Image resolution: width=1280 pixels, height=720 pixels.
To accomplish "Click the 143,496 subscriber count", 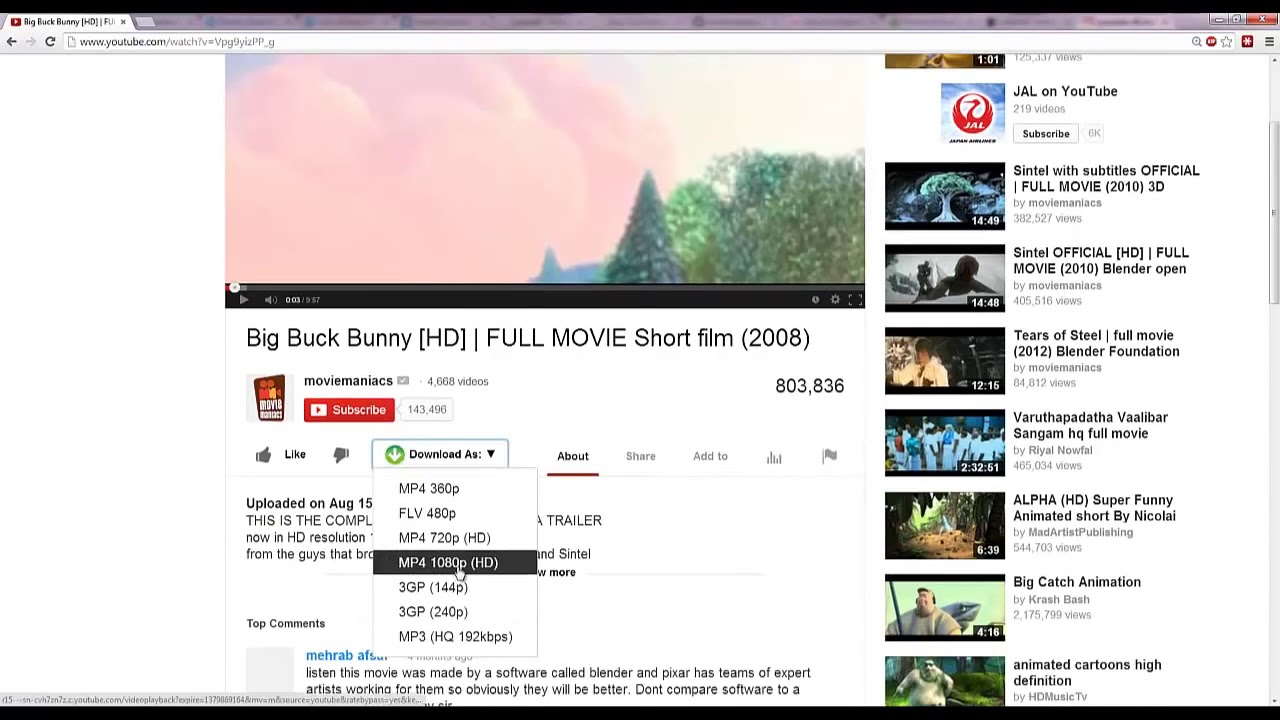I will [427, 409].
